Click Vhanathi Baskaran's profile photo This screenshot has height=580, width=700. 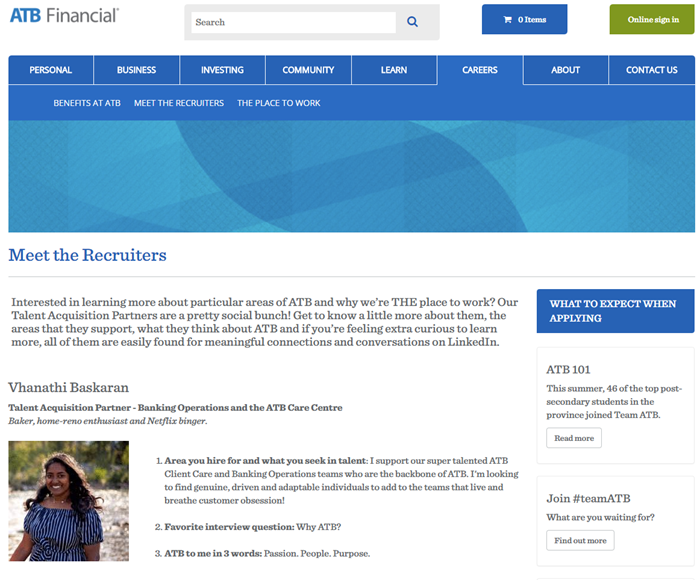[68, 501]
